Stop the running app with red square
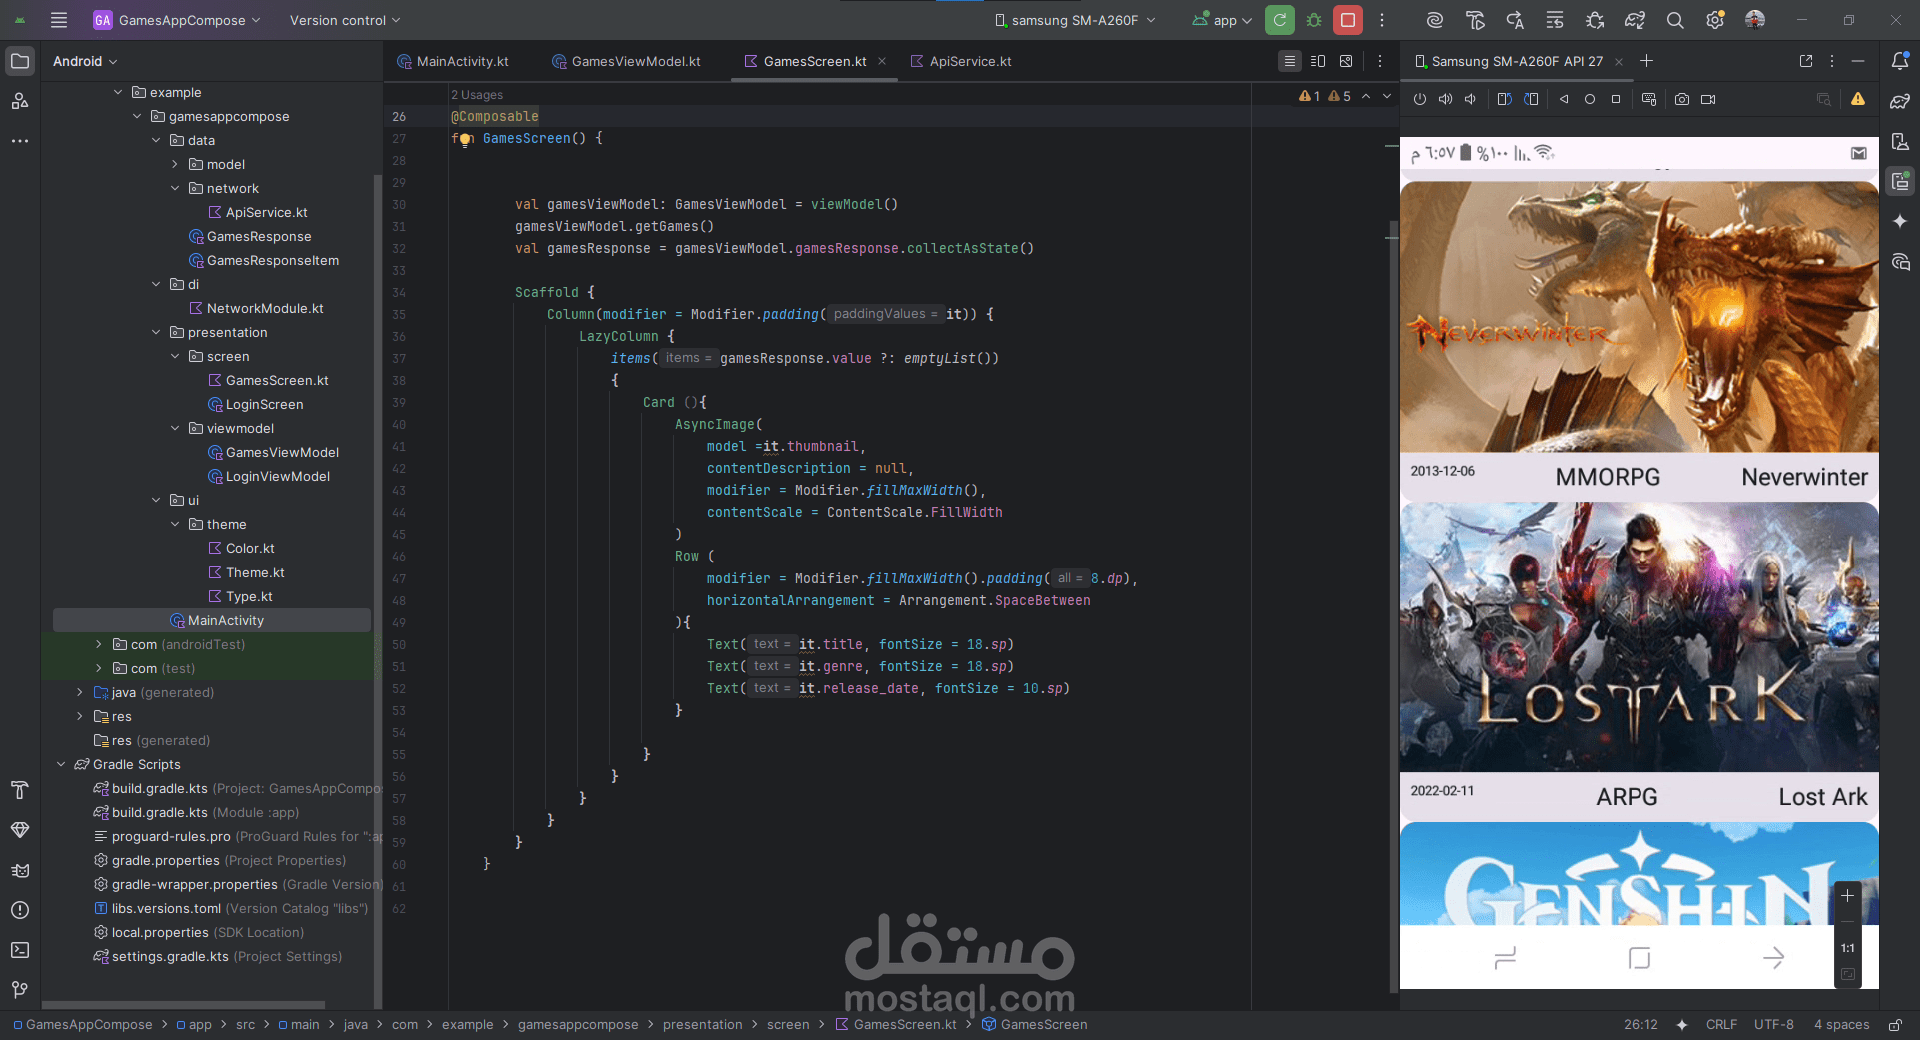This screenshot has width=1920, height=1040. [x=1348, y=20]
